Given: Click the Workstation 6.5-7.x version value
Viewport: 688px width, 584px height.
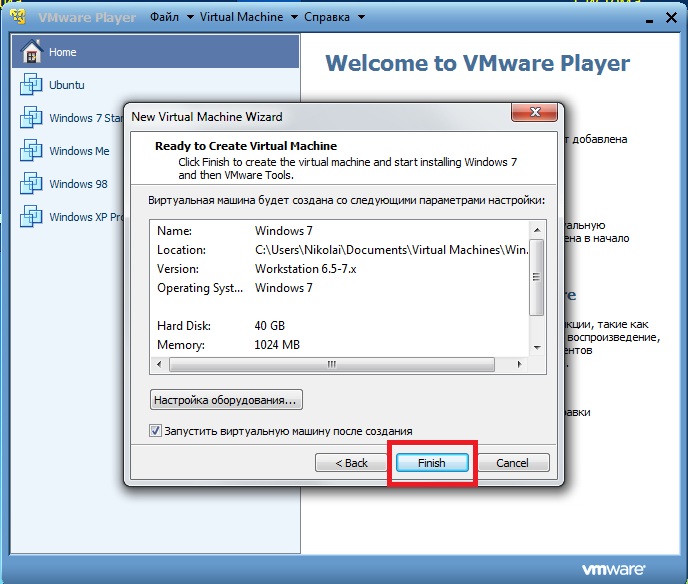Looking at the screenshot, I should pos(306,269).
